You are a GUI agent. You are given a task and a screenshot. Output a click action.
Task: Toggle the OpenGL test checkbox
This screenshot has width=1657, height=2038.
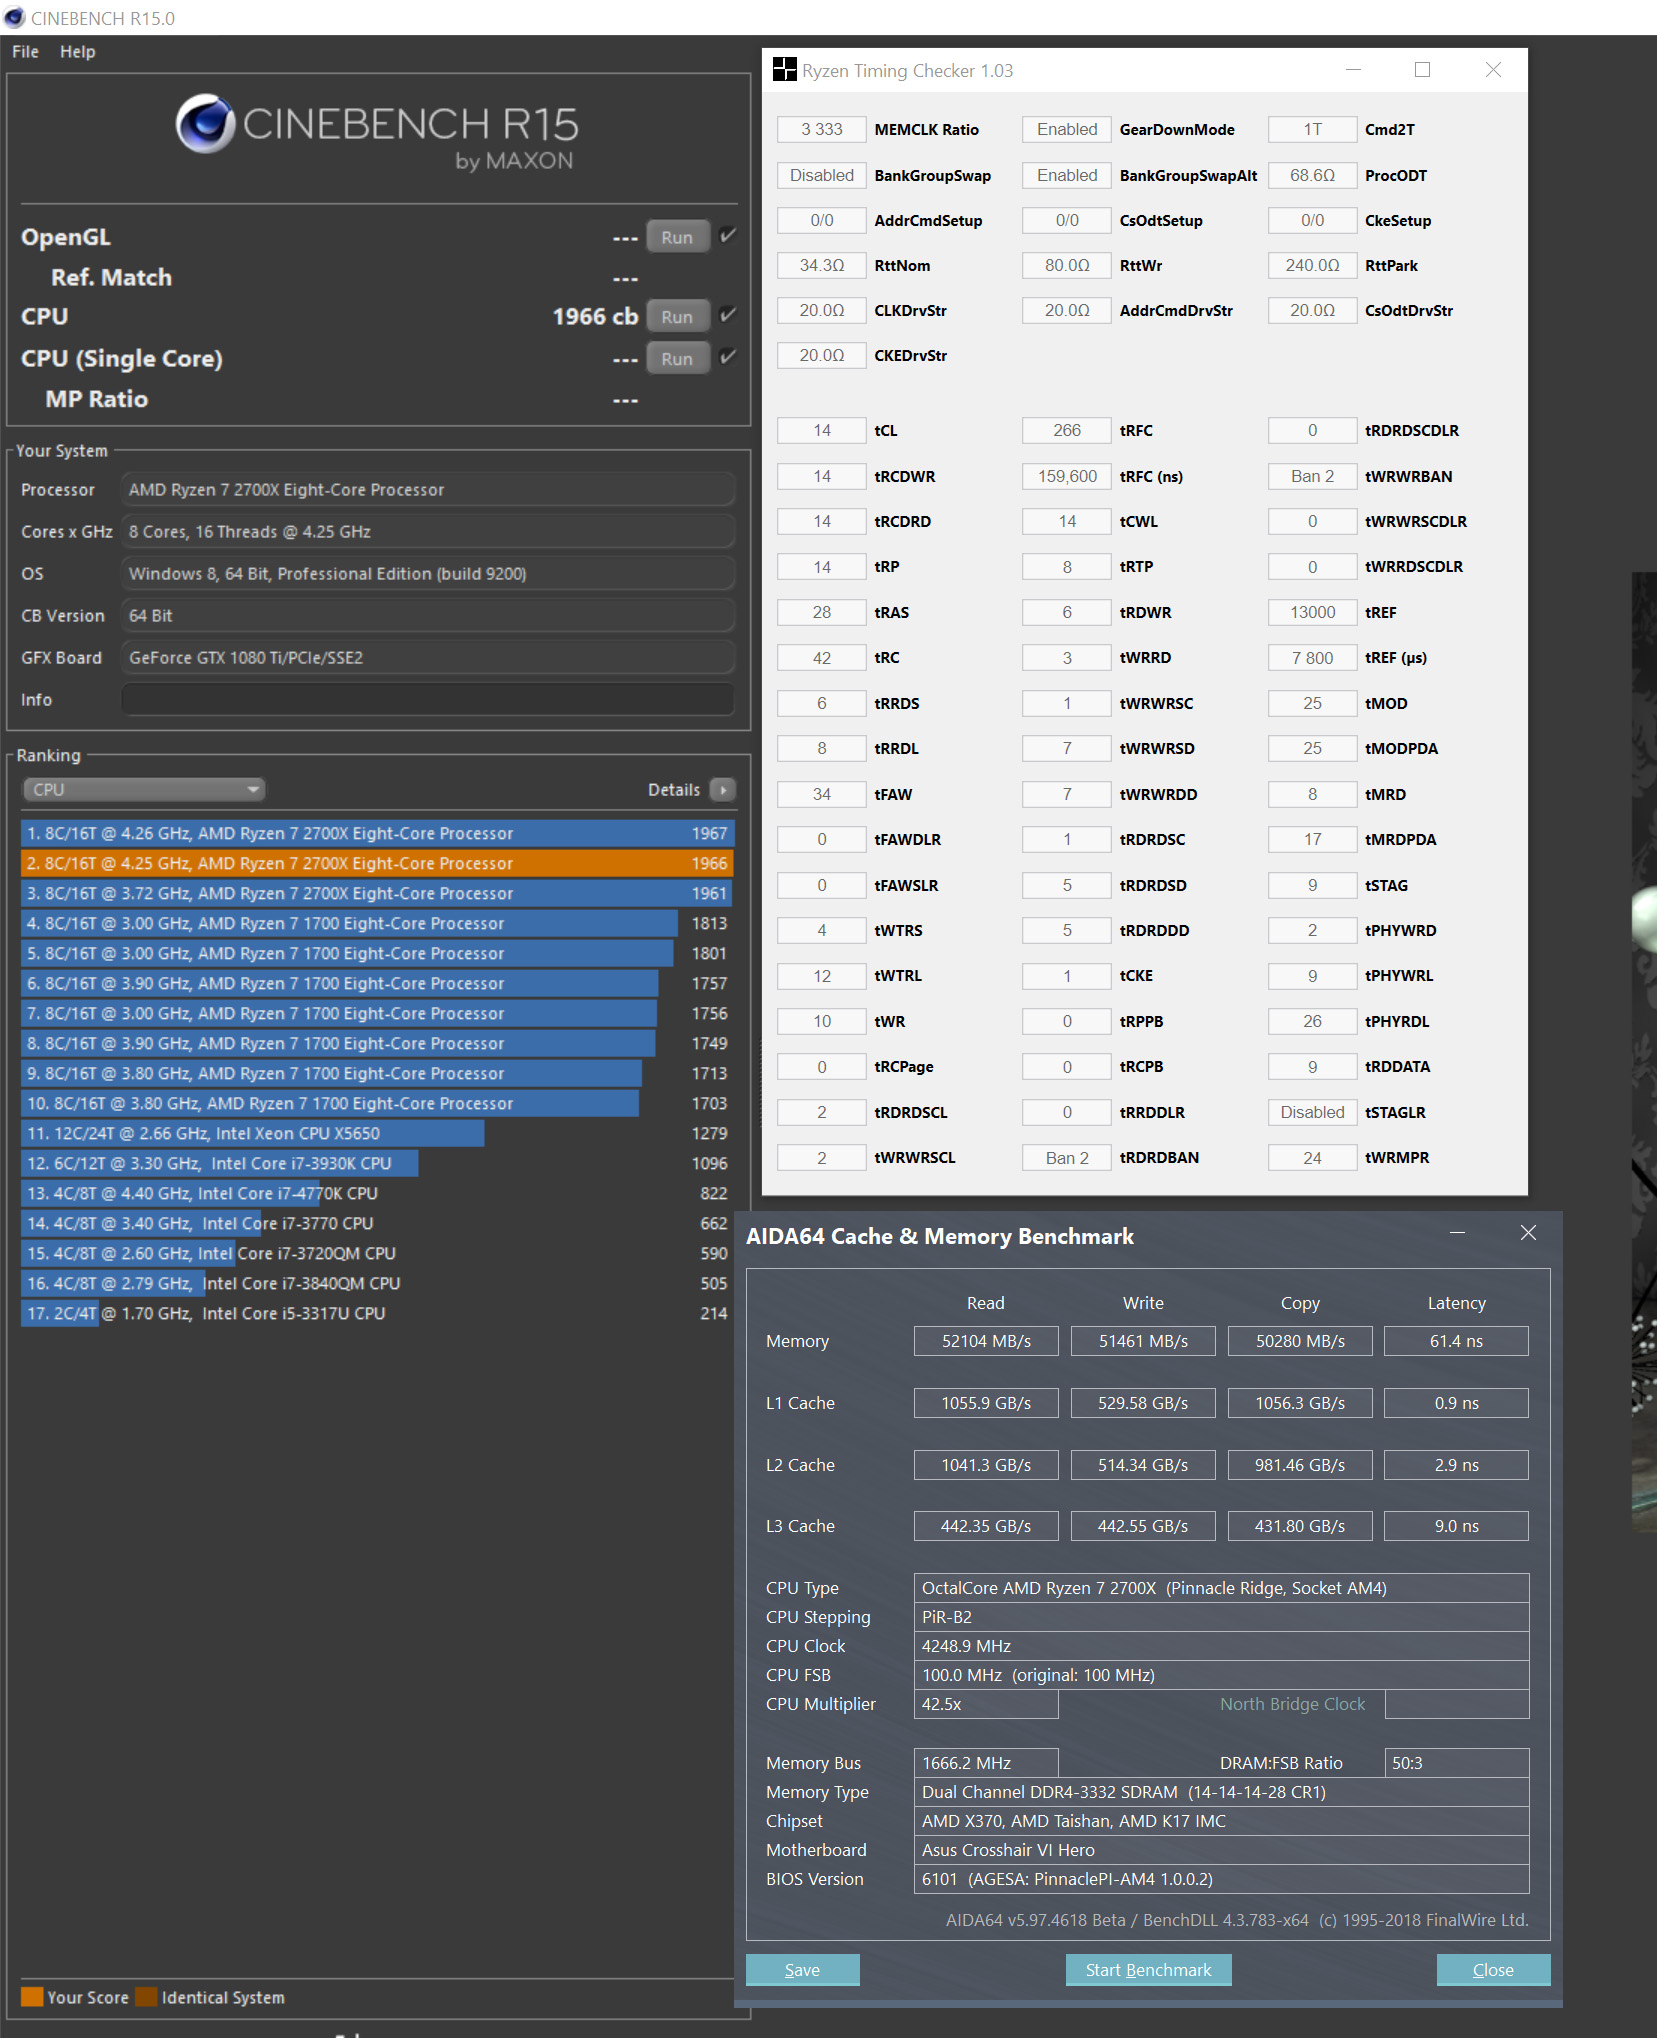(x=728, y=236)
